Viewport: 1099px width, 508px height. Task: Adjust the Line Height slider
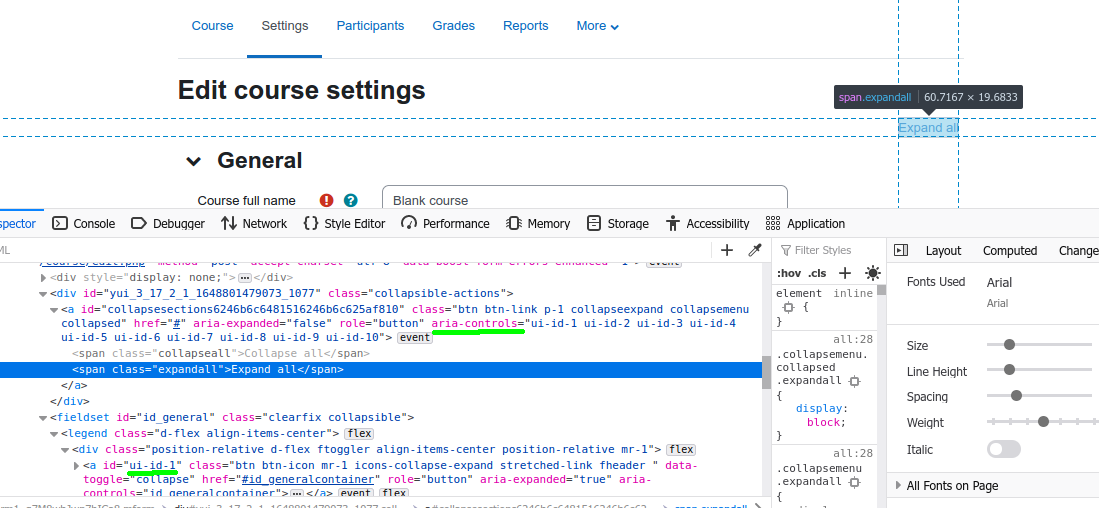click(1039, 370)
